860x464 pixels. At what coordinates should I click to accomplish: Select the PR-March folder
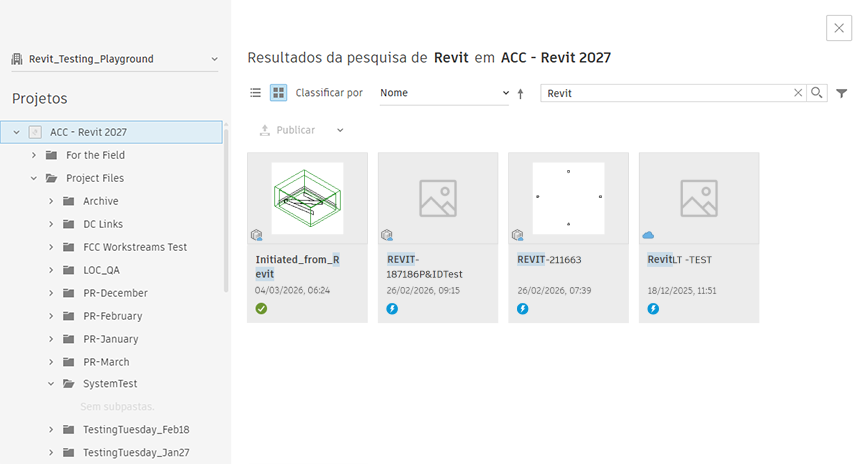tap(106, 363)
